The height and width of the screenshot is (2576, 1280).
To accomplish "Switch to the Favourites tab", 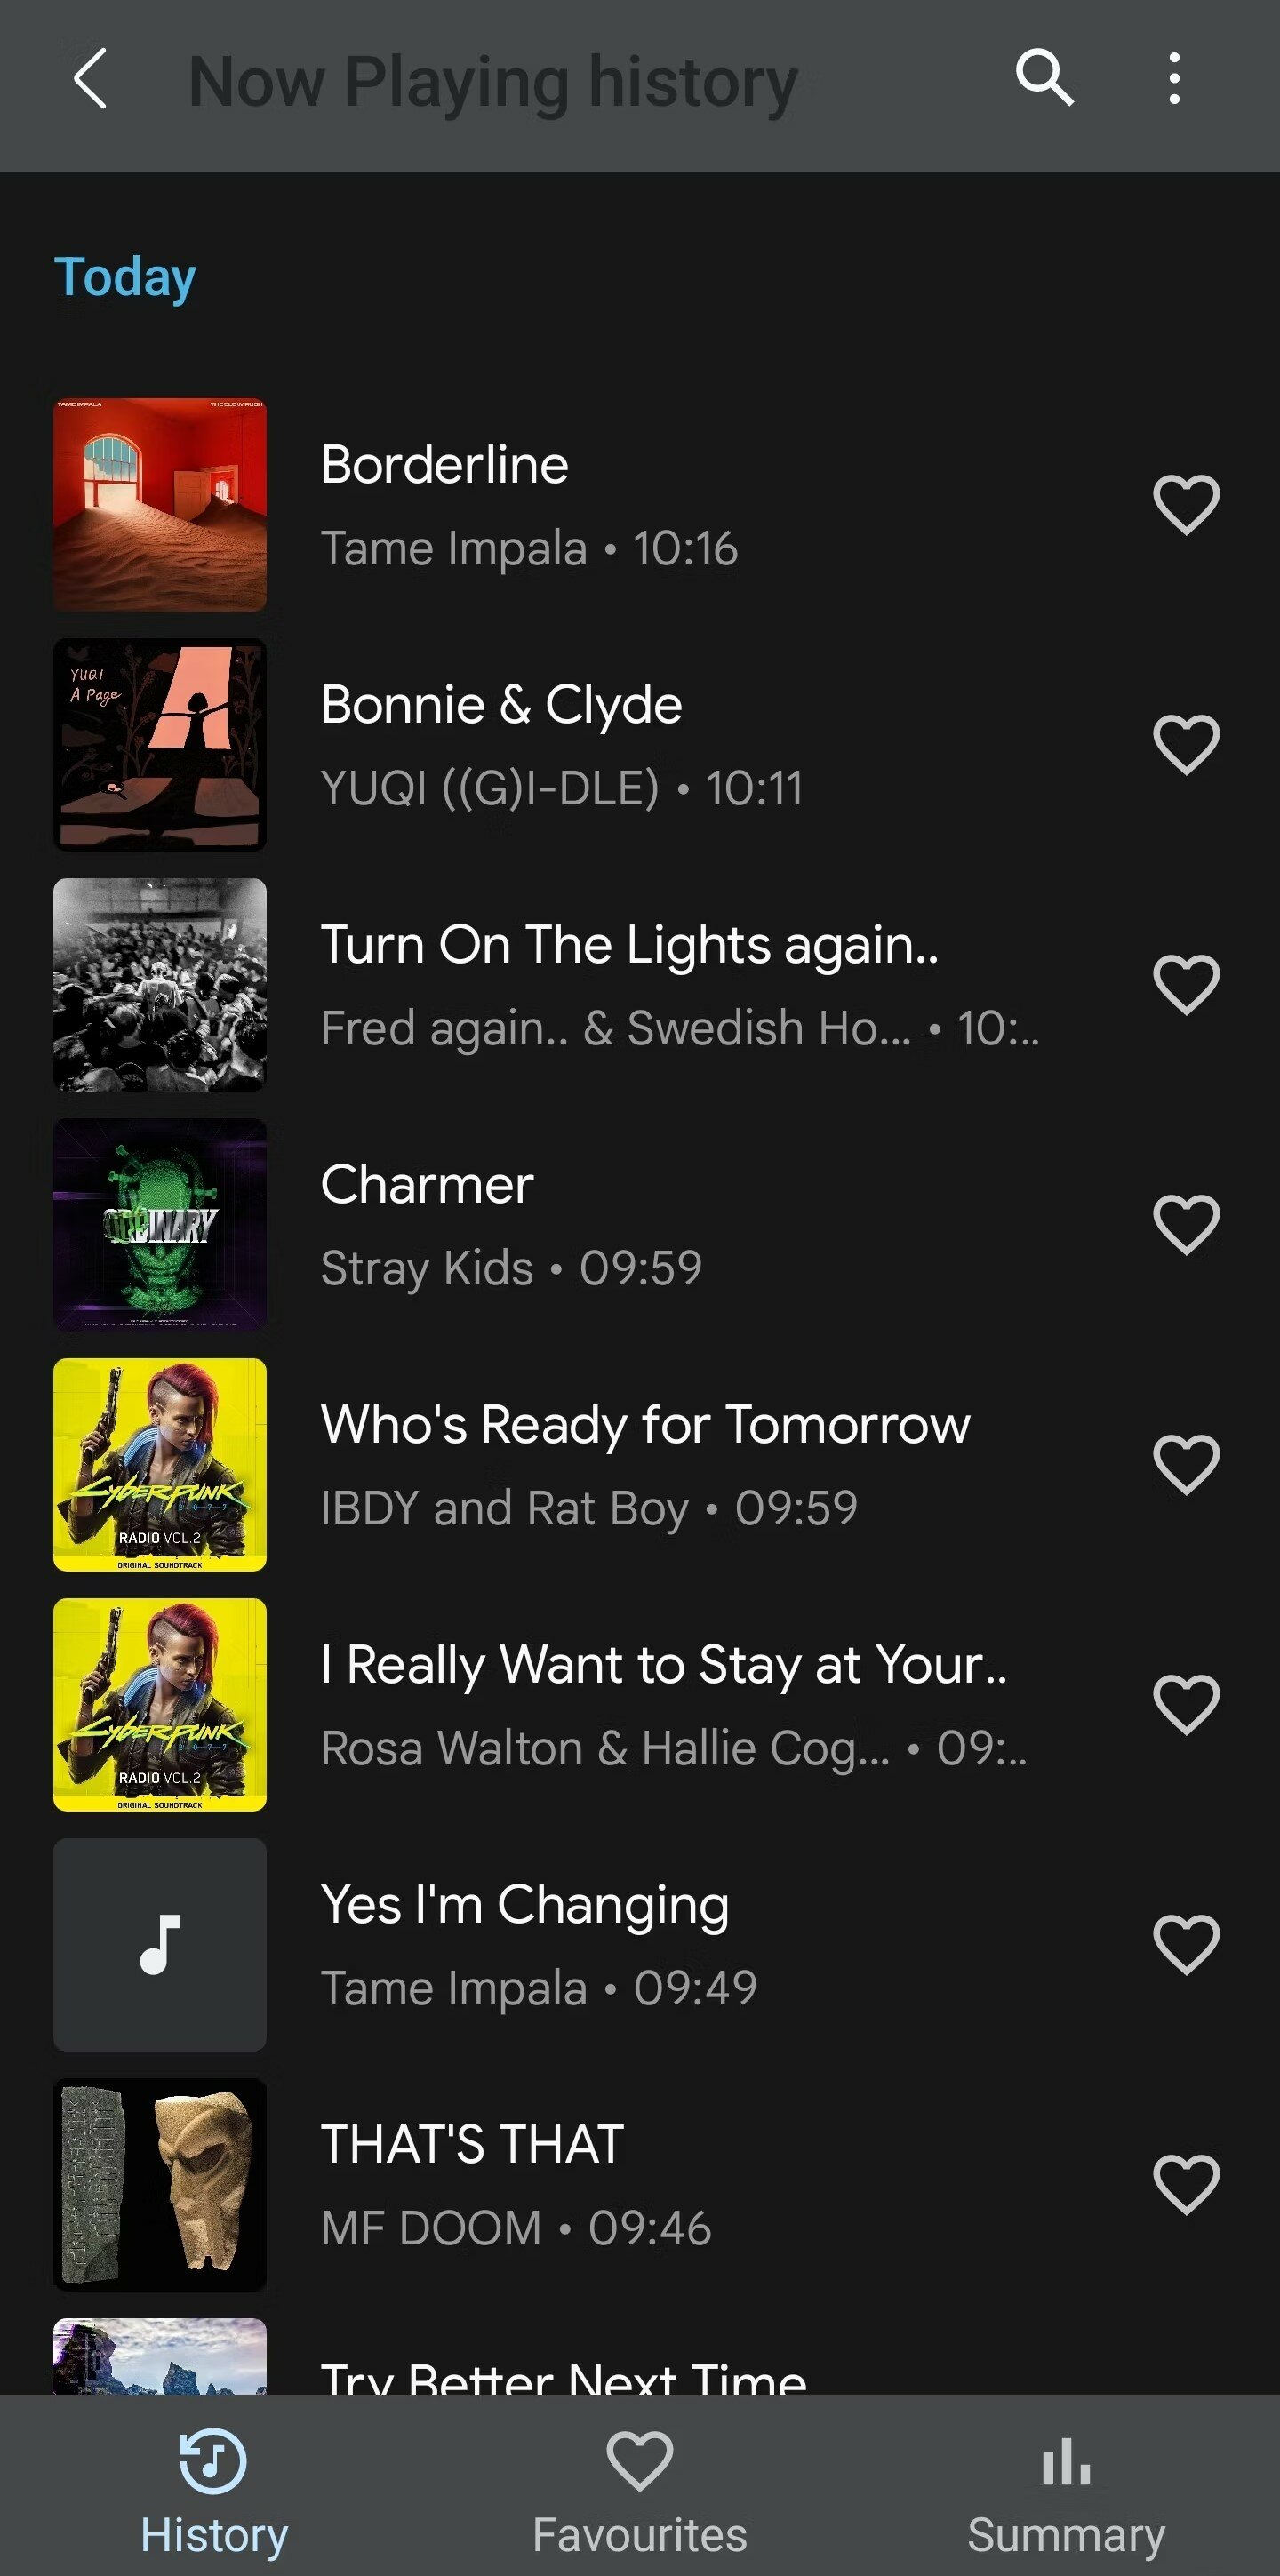I will click(x=639, y=2490).
